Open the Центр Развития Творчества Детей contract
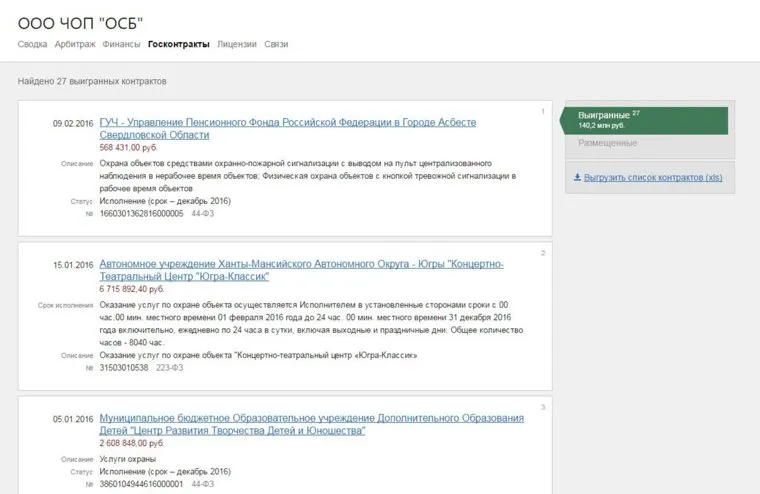The image size is (760, 494). (x=311, y=417)
